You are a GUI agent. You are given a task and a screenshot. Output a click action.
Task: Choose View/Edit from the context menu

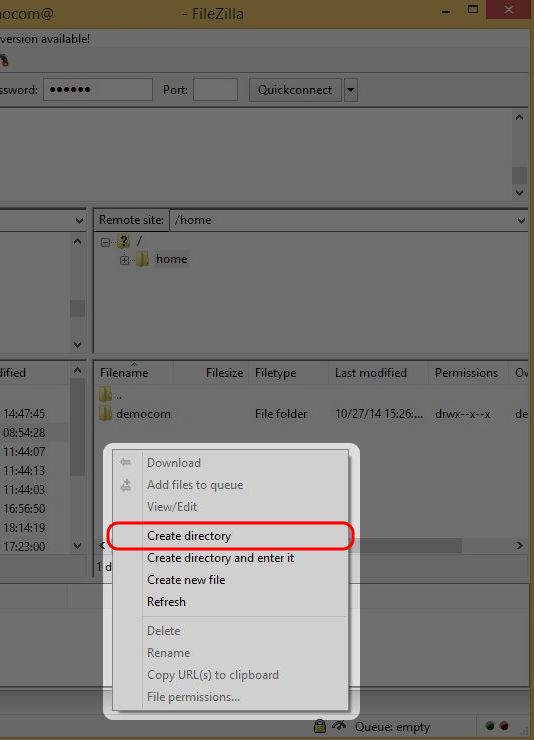pyautogui.click(x=231, y=507)
